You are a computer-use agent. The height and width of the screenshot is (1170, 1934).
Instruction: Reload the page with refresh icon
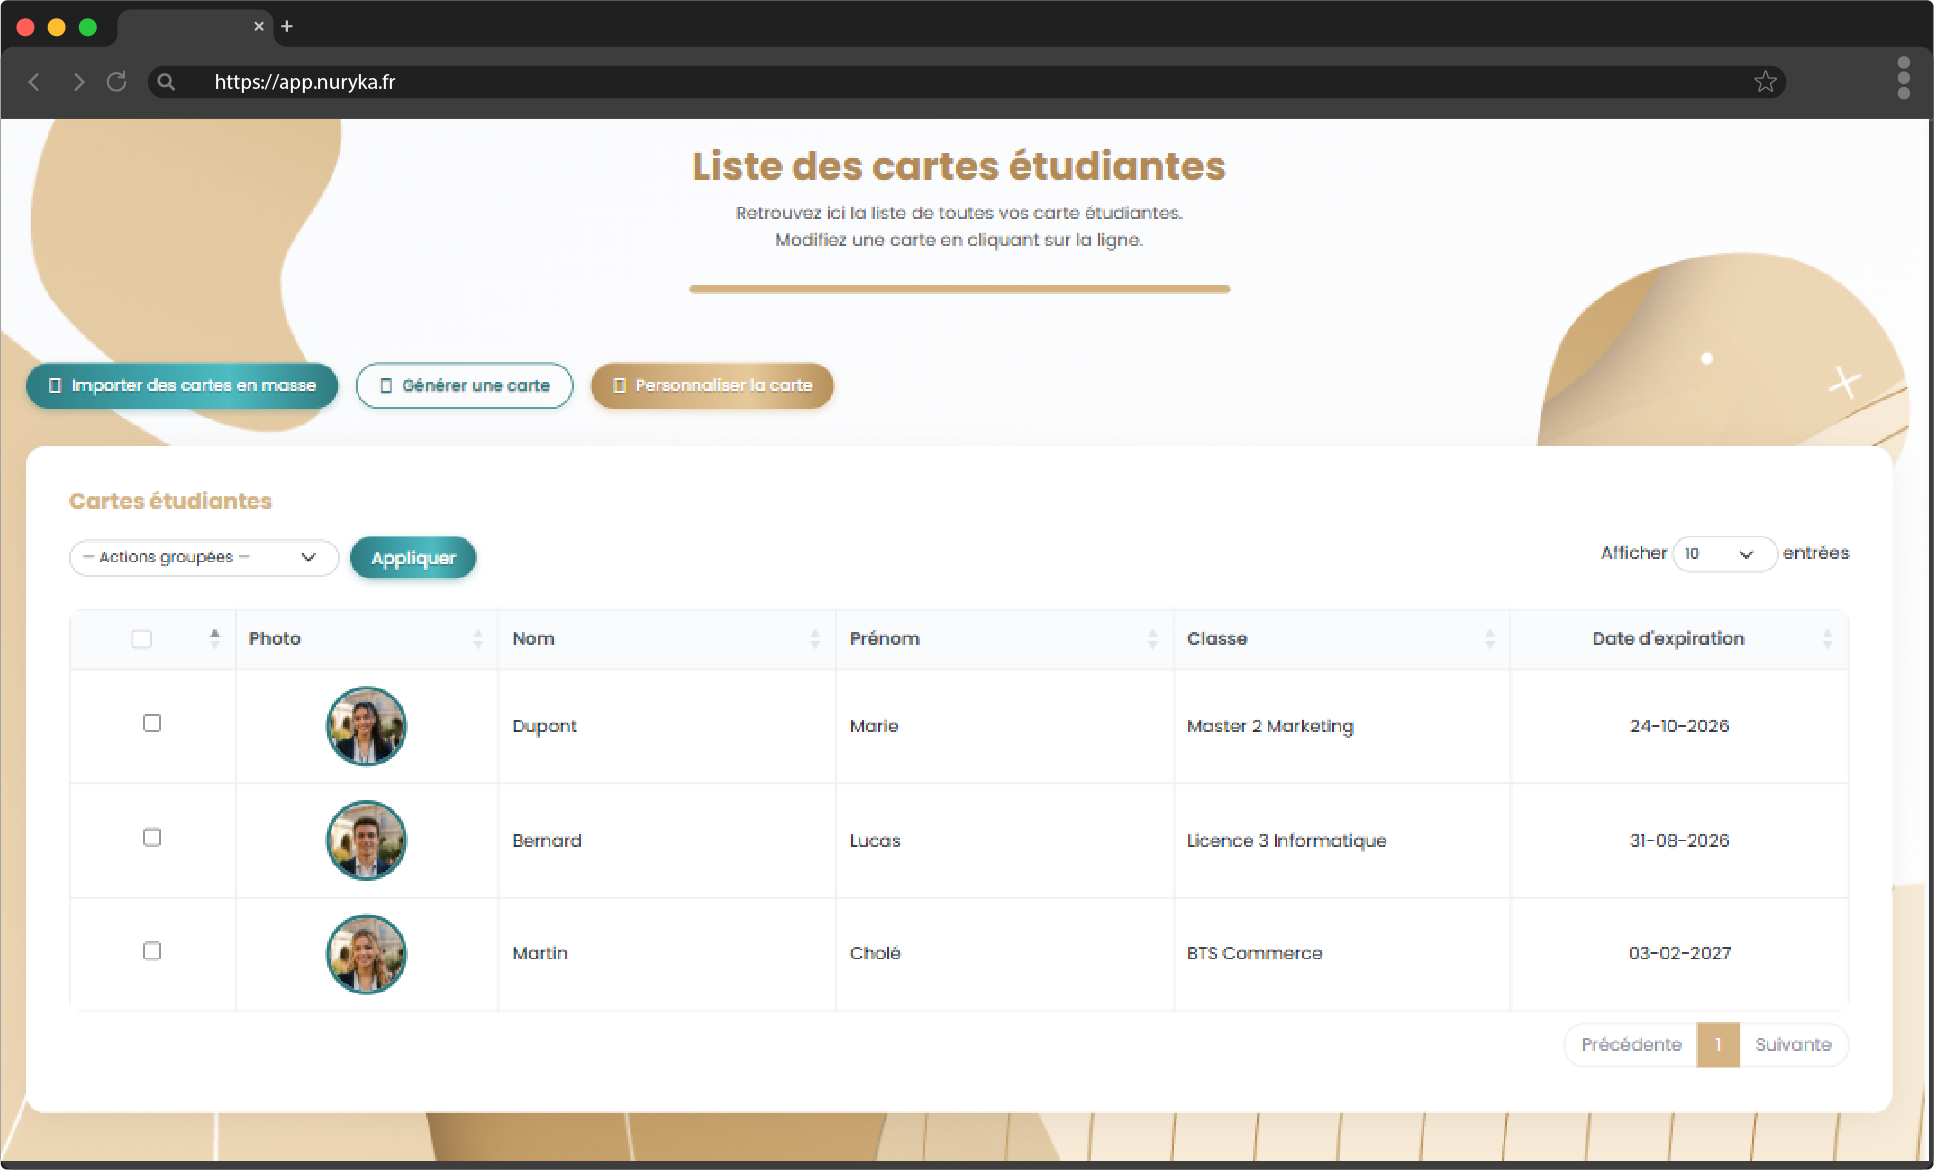[117, 82]
